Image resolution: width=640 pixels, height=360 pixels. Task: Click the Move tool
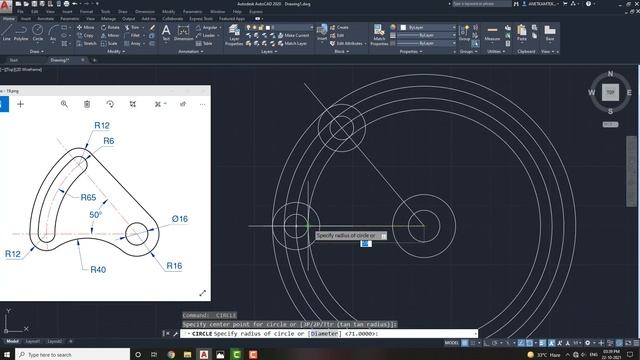pos(86,27)
